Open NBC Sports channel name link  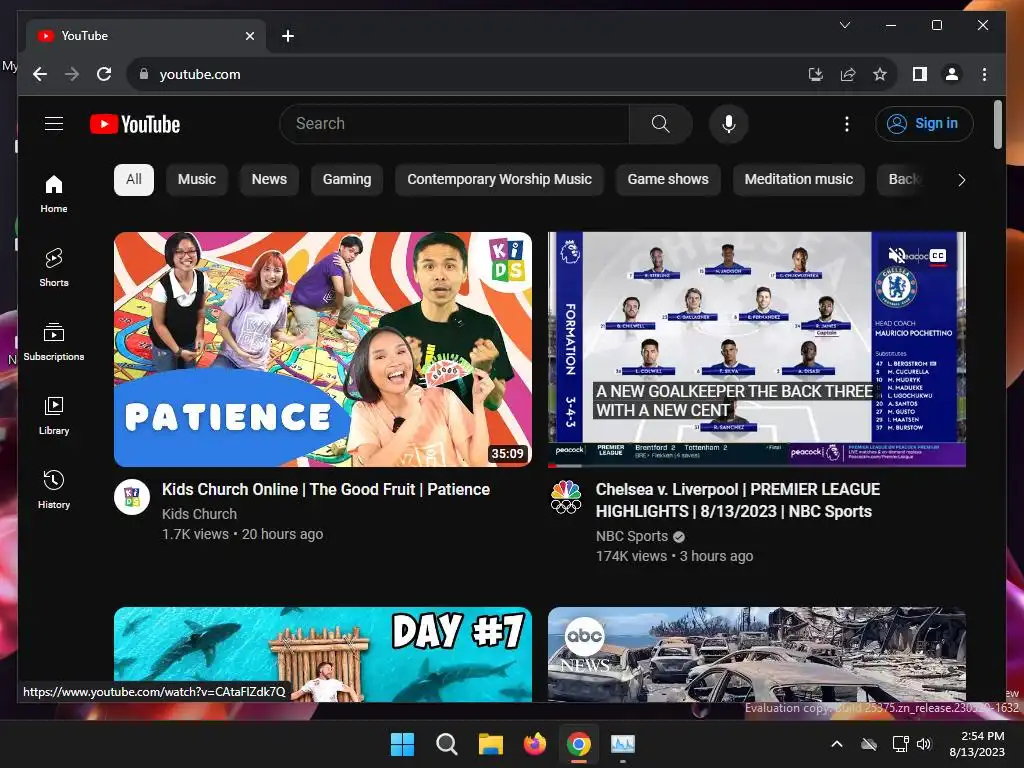[632, 536]
